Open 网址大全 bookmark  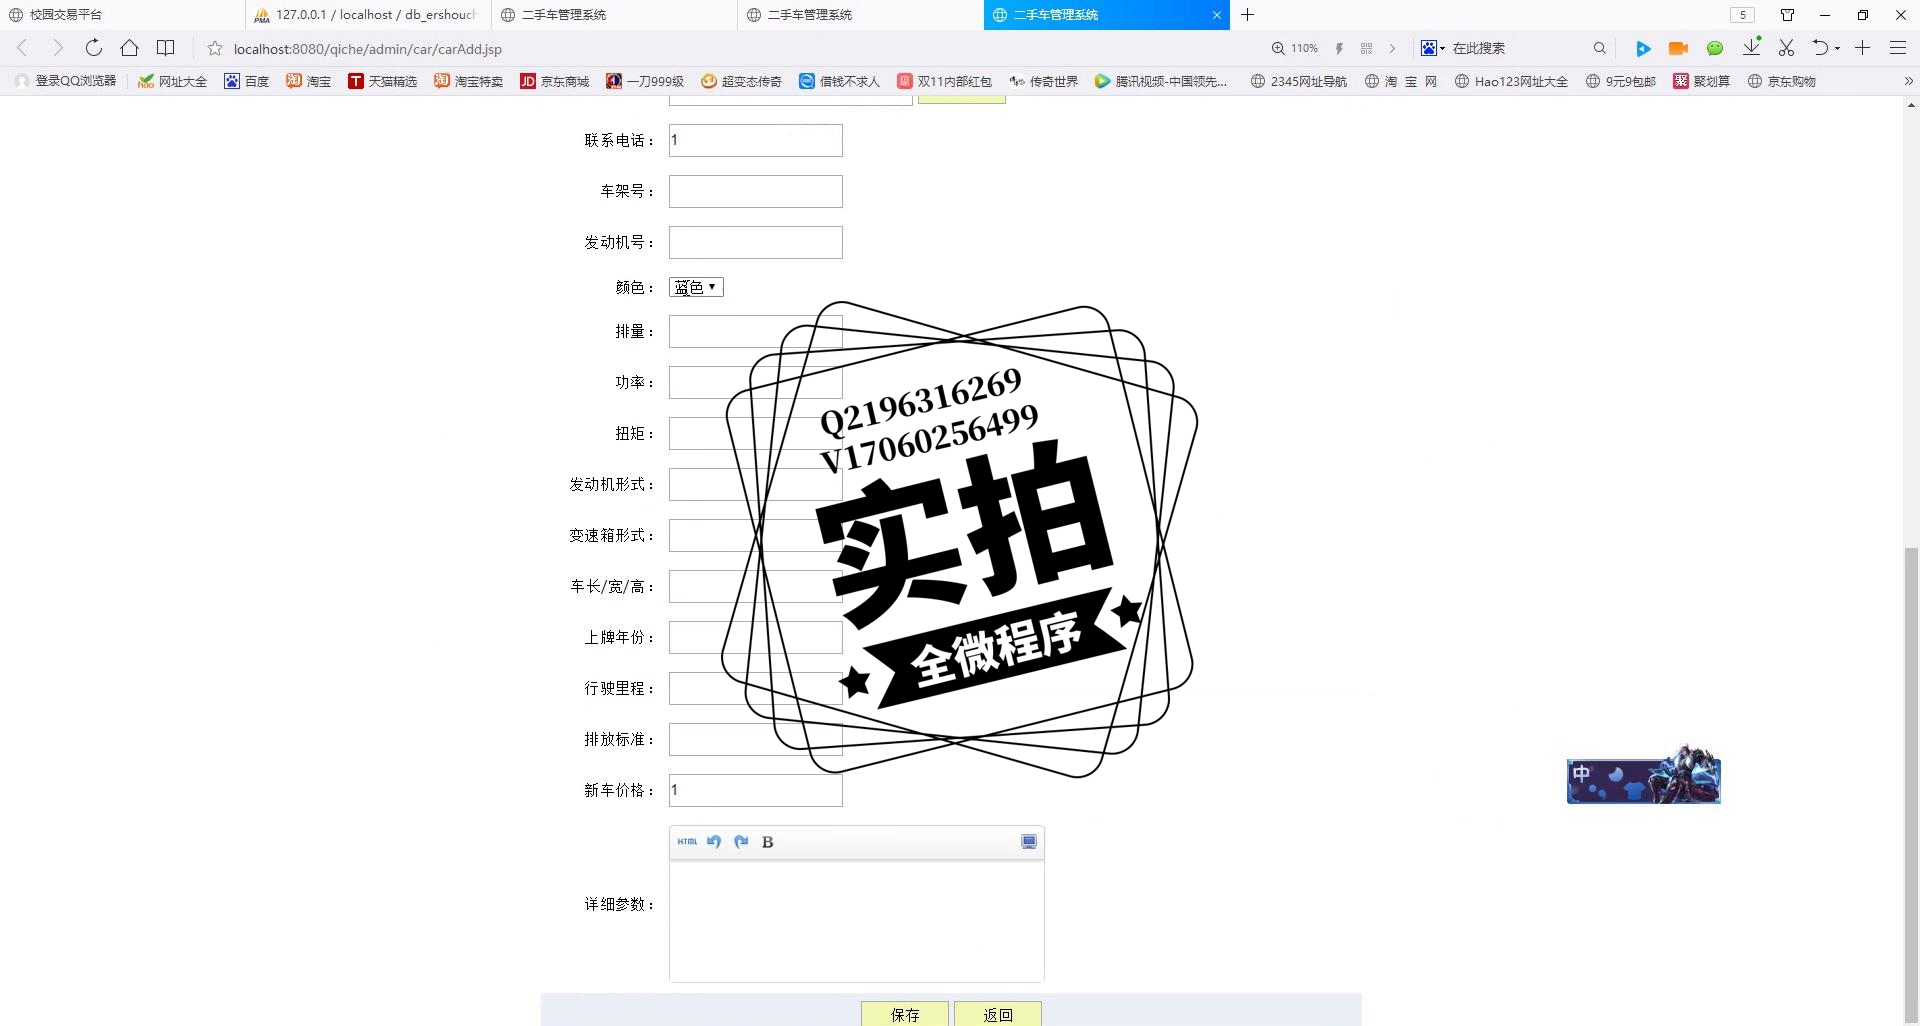tap(172, 81)
